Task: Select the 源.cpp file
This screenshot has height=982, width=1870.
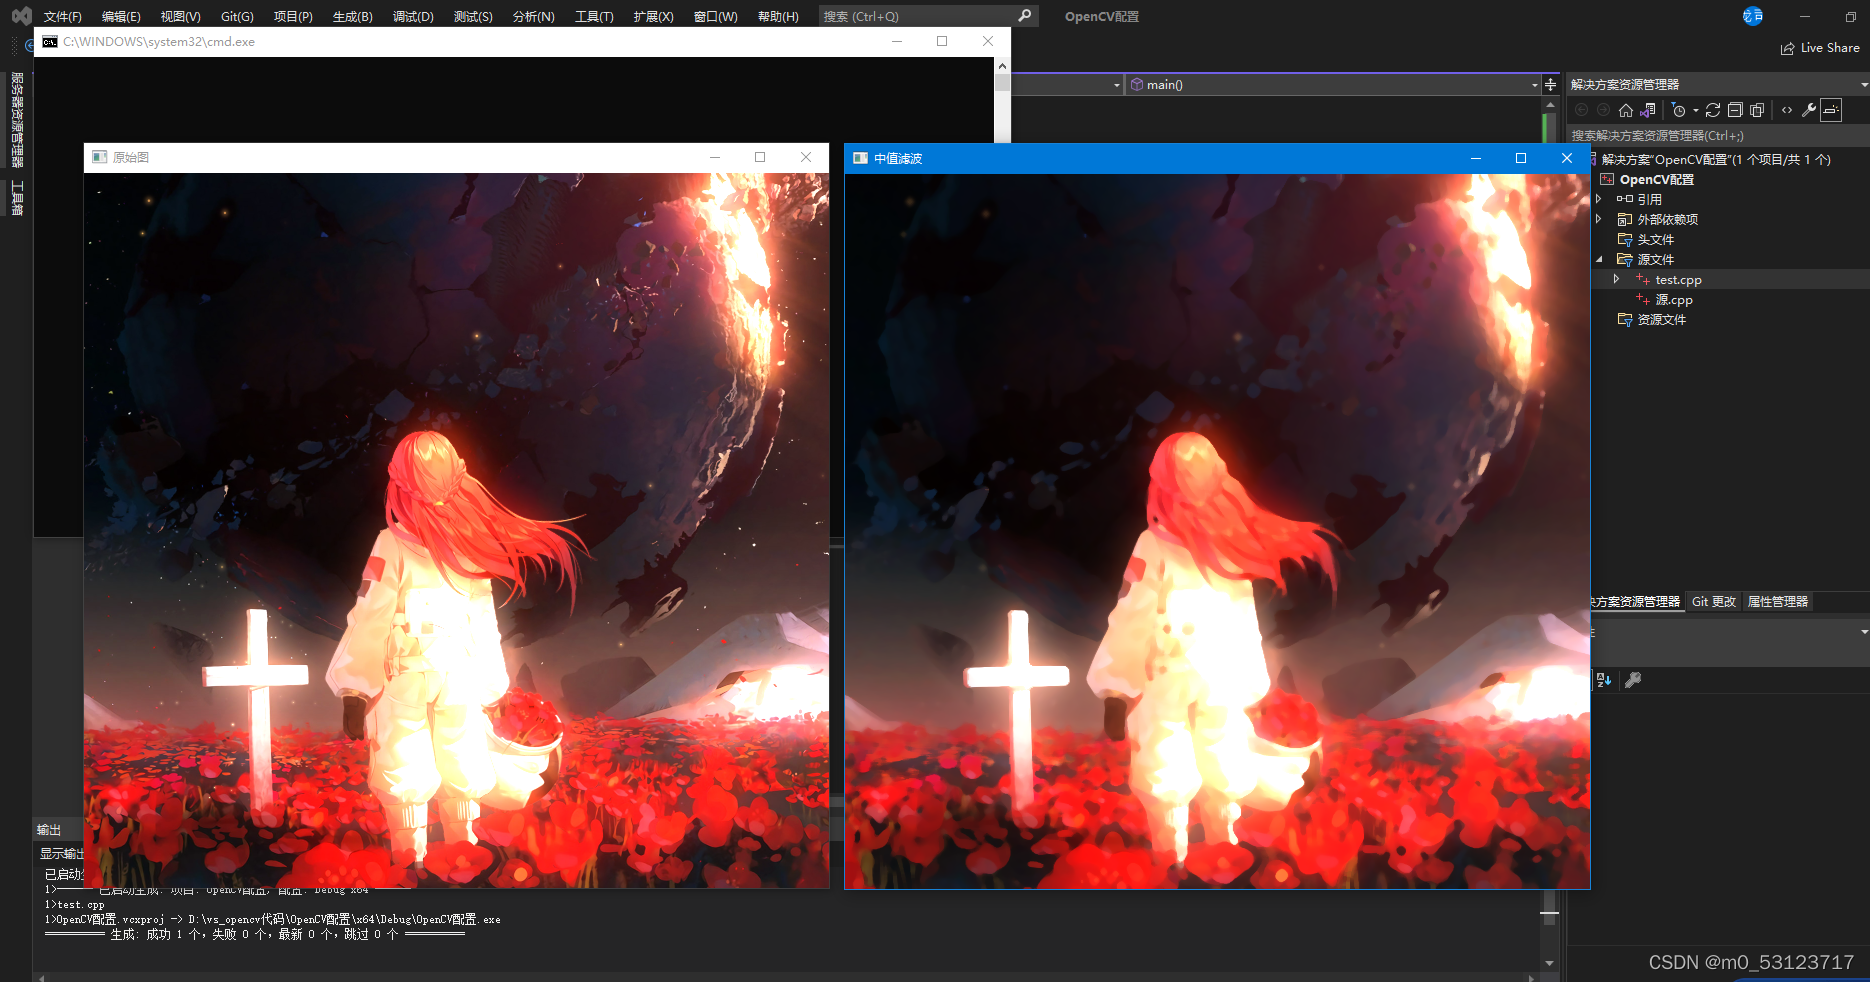Action: [x=1673, y=300]
